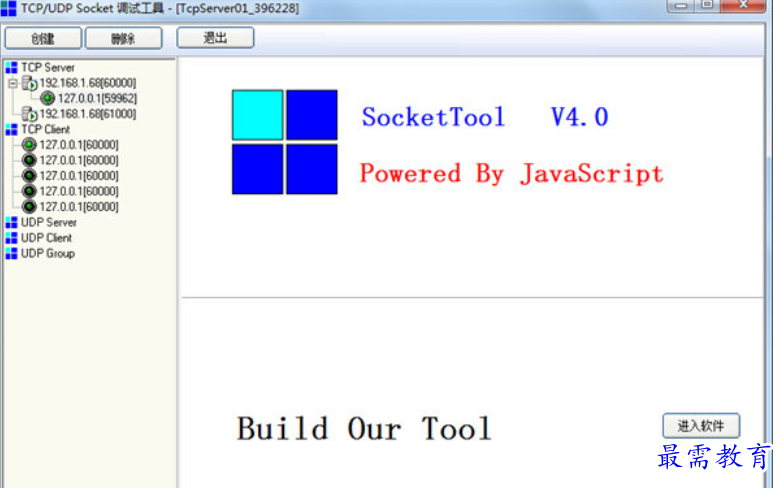The width and height of the screenshot is (779, 488).
Task: Click the 进入软件 button
Action: pos(701,426)
